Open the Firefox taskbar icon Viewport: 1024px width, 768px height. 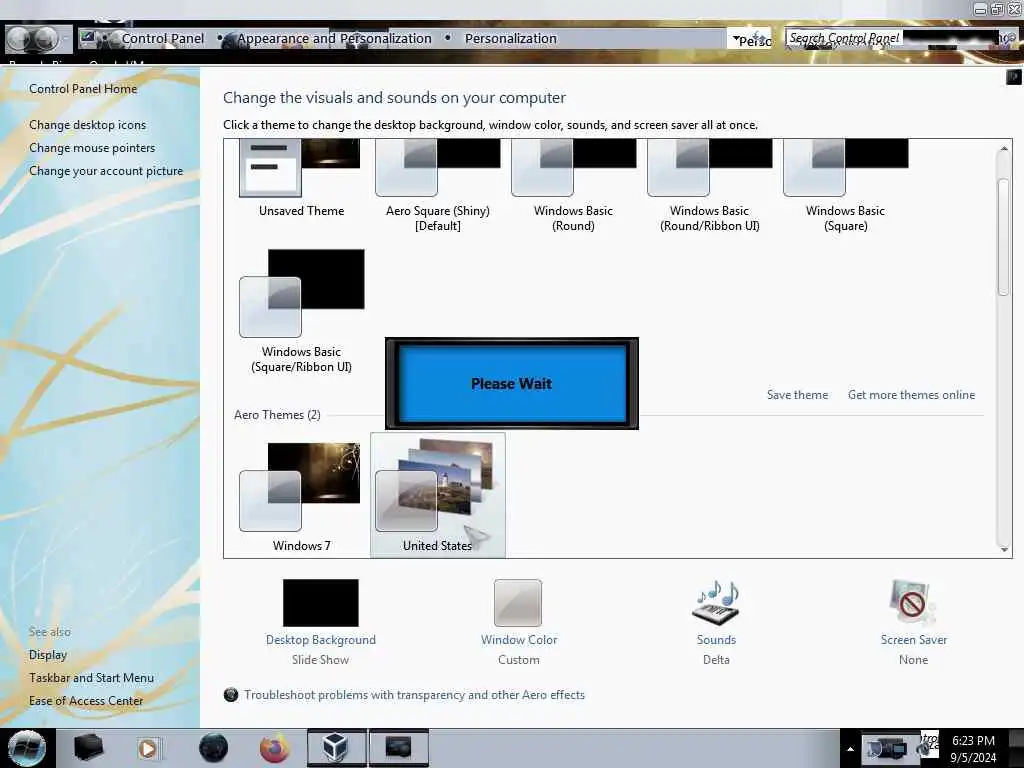pos(274,748)
